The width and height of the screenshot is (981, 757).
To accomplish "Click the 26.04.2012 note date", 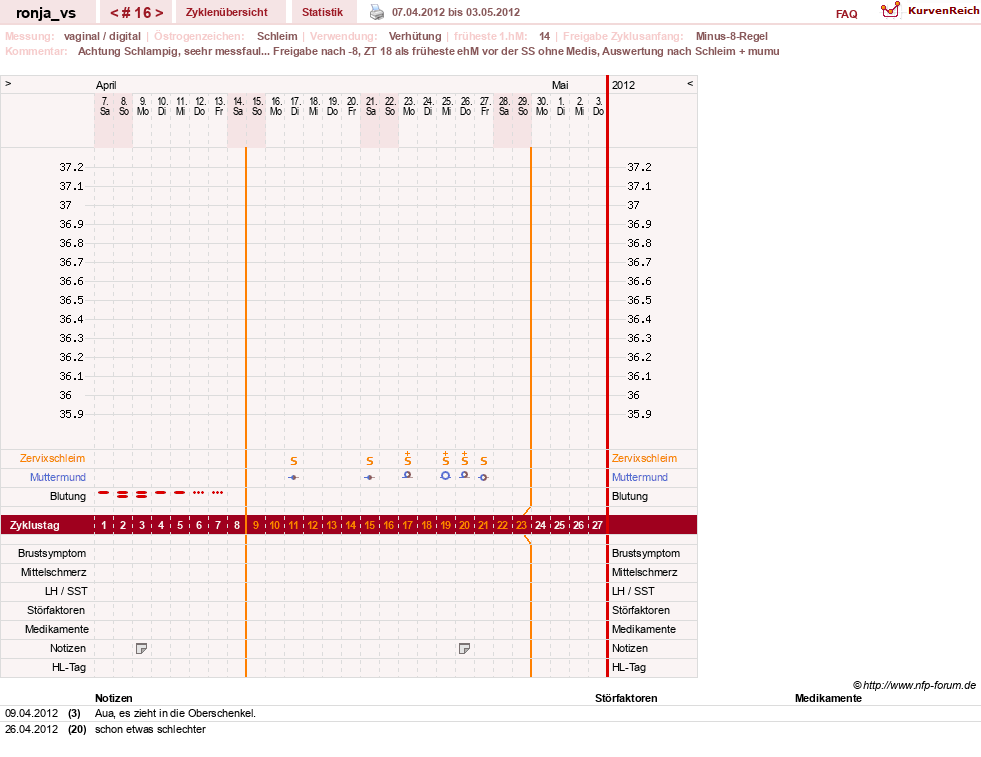I will [31, 729].
